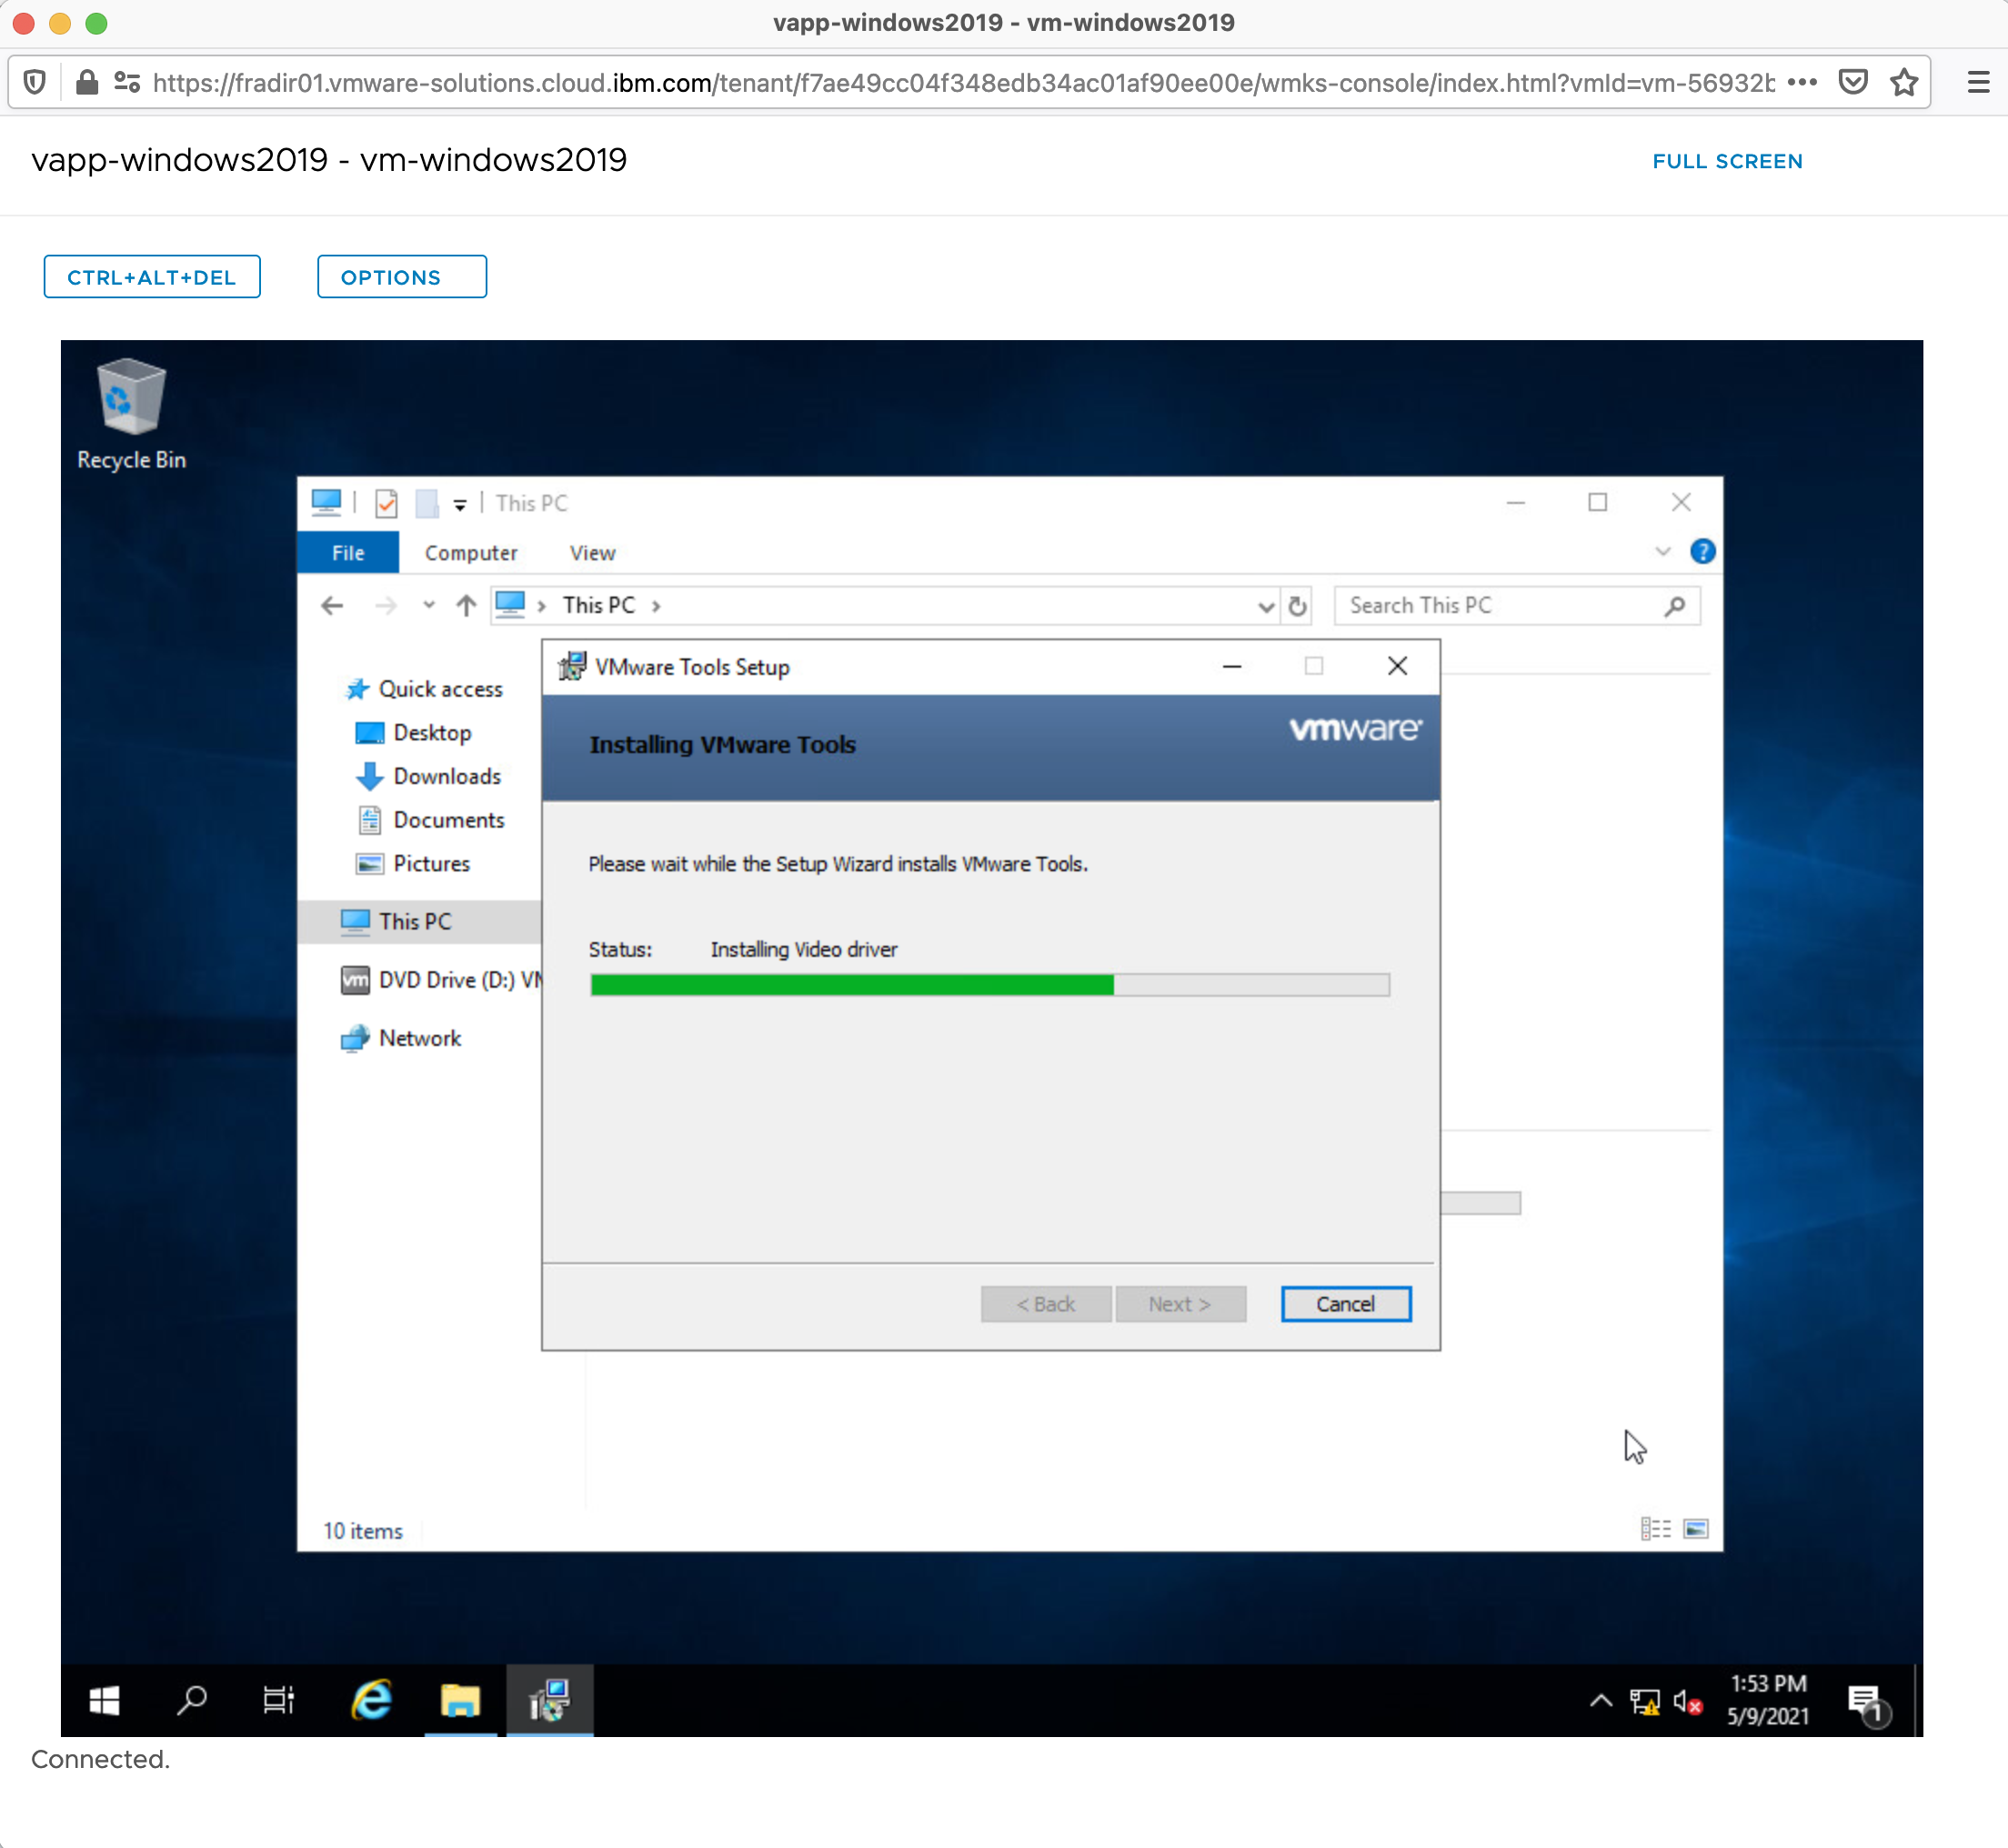This screenshot has width=2008, height=1848.
Task: Open the notification center icon
Action: (x=1864, y=1700)
